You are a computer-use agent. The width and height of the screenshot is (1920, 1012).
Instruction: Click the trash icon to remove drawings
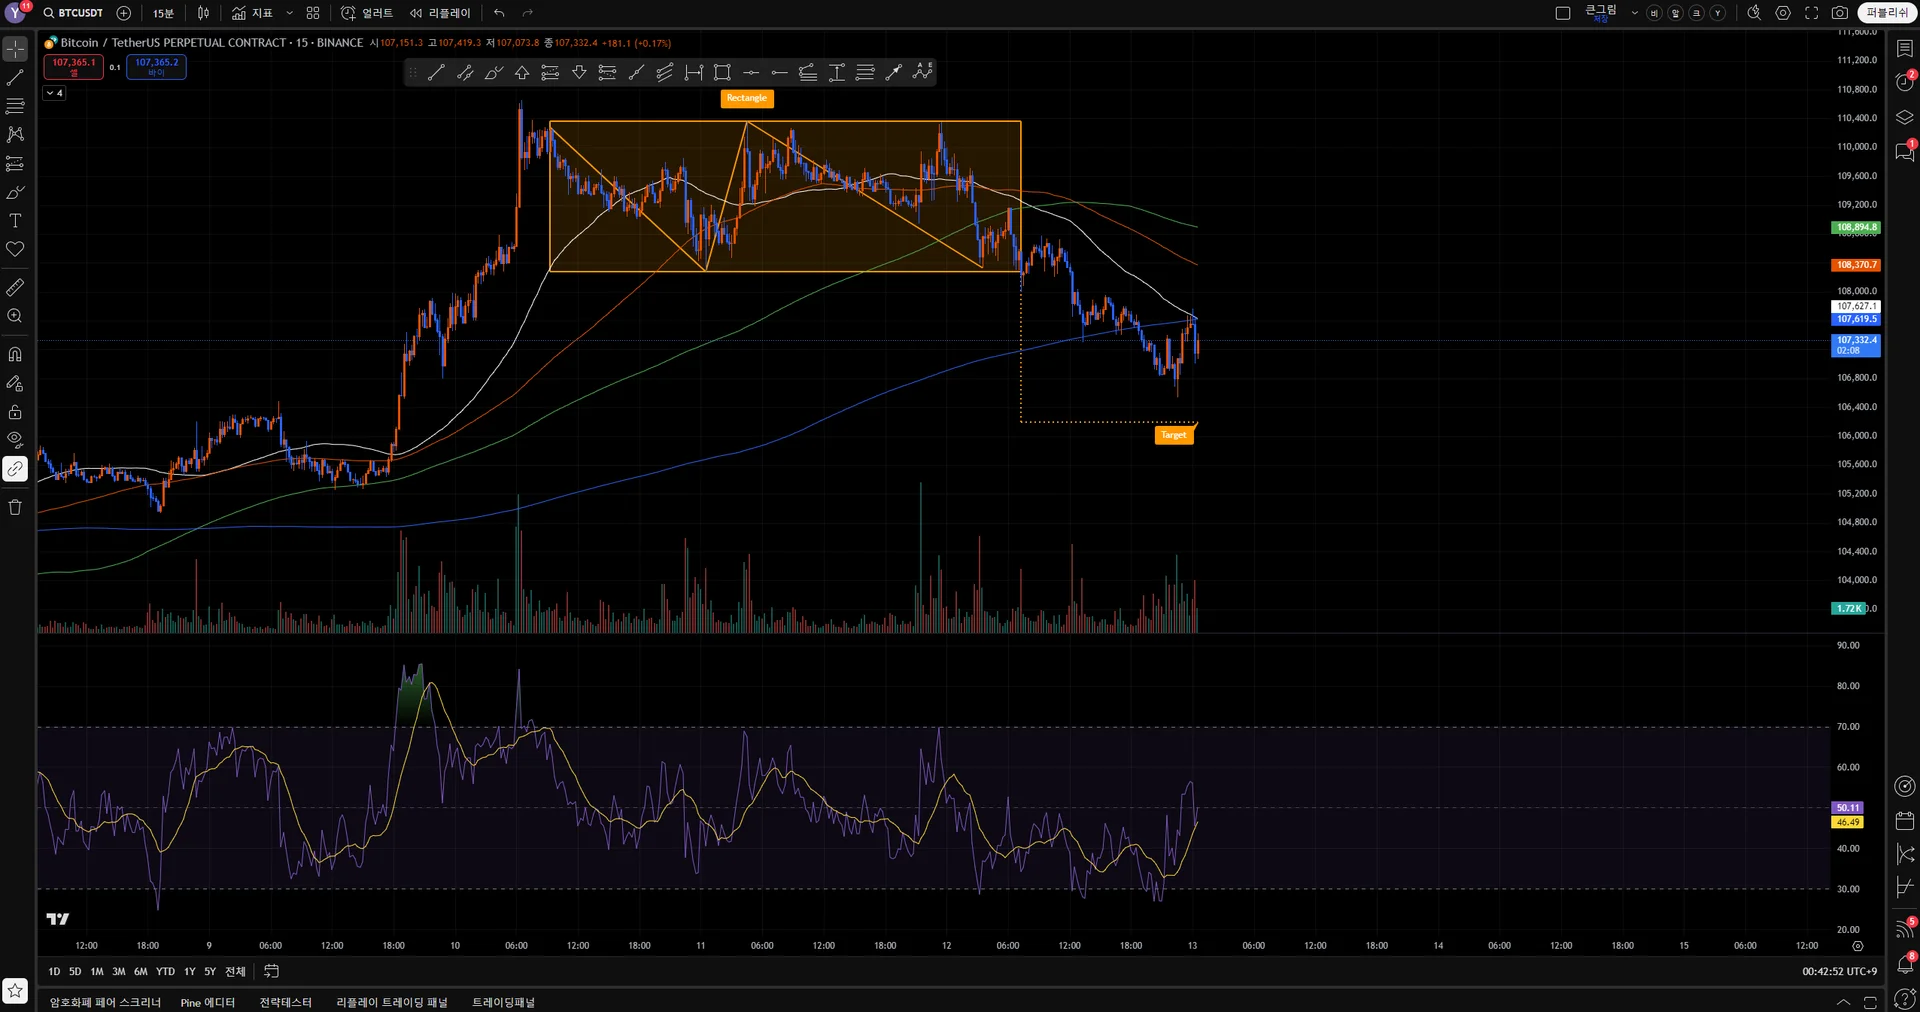click(x=15, y=507)
